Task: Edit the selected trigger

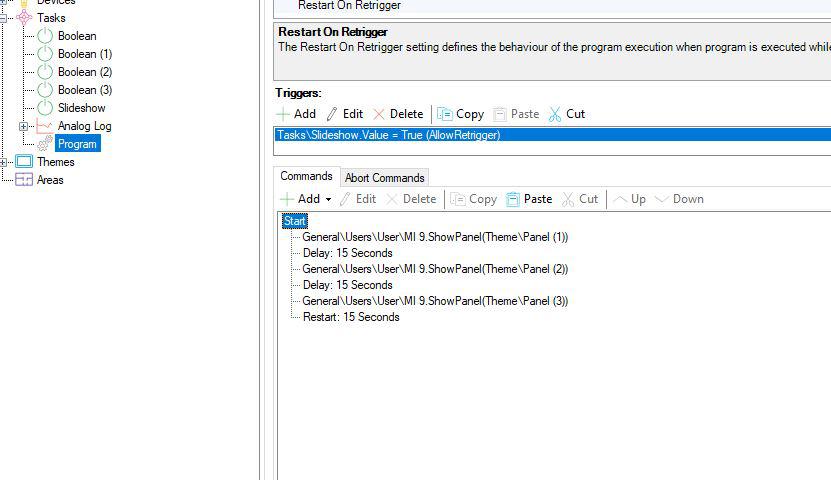Action: tap(344, 114)
